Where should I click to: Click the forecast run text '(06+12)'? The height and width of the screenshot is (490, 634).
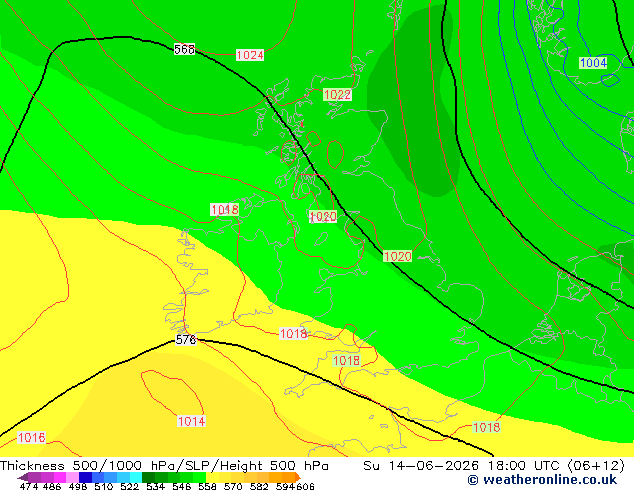click(596, 466)
